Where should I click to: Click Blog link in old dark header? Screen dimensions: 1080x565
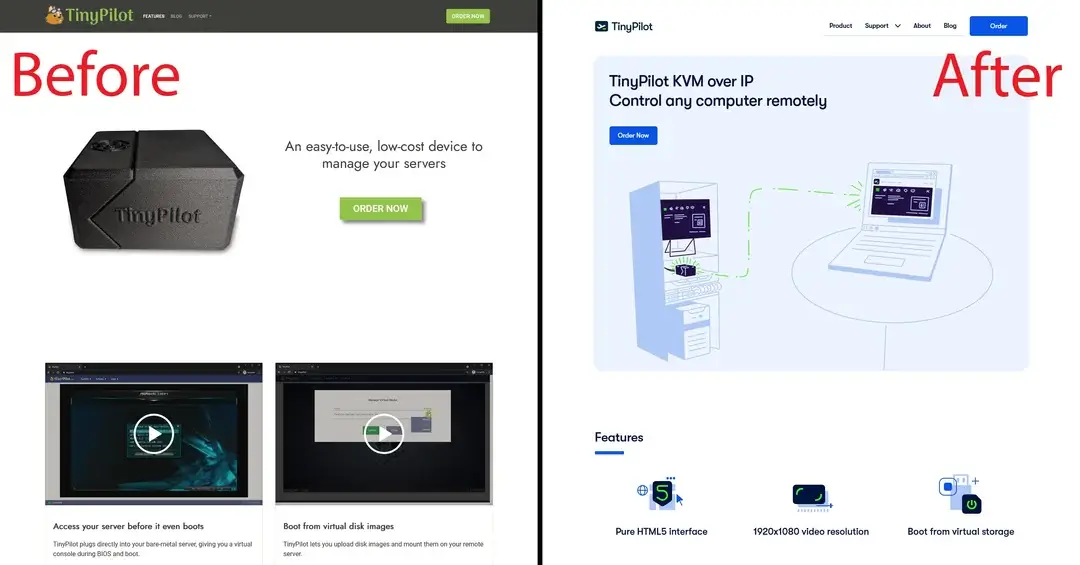click(176, 16)
